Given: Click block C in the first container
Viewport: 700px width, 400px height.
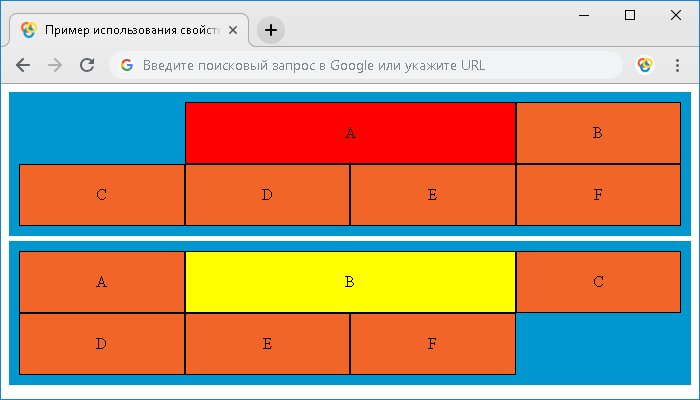Looking at the screenshot, I should (x=102, y=195).
